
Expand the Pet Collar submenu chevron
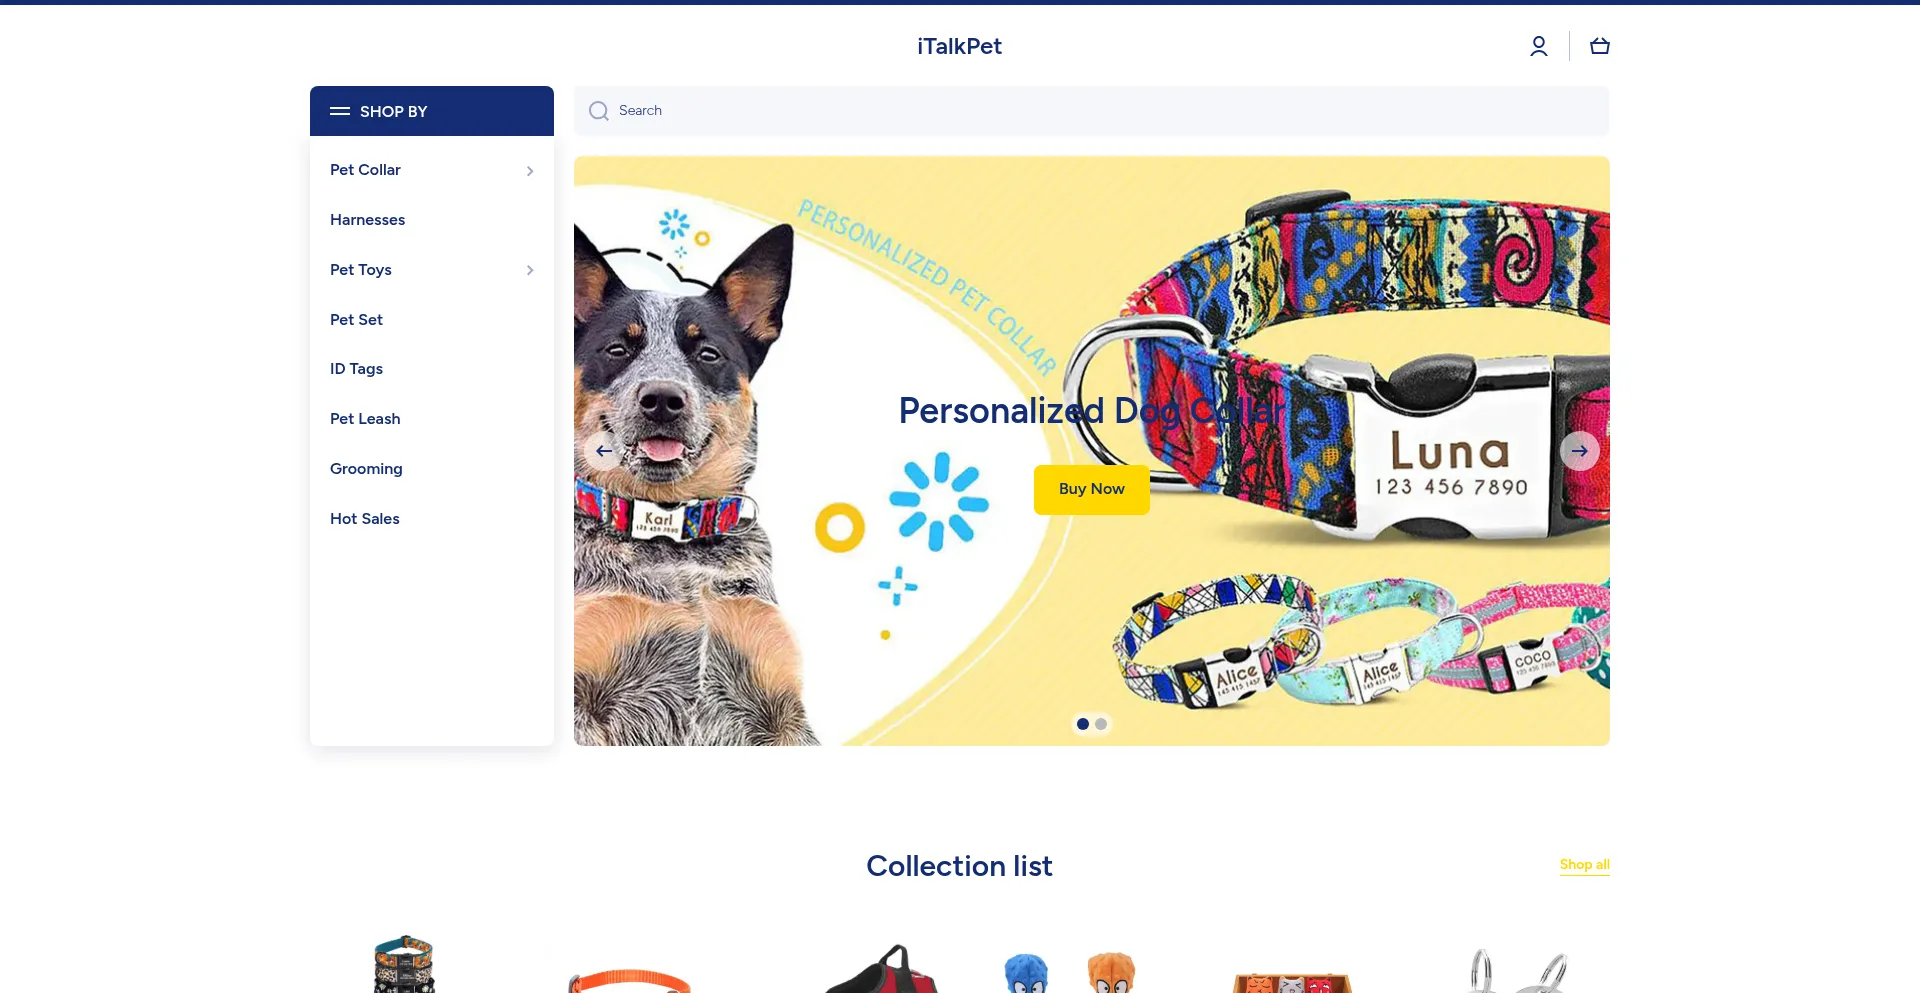click(x=530, y=171)
